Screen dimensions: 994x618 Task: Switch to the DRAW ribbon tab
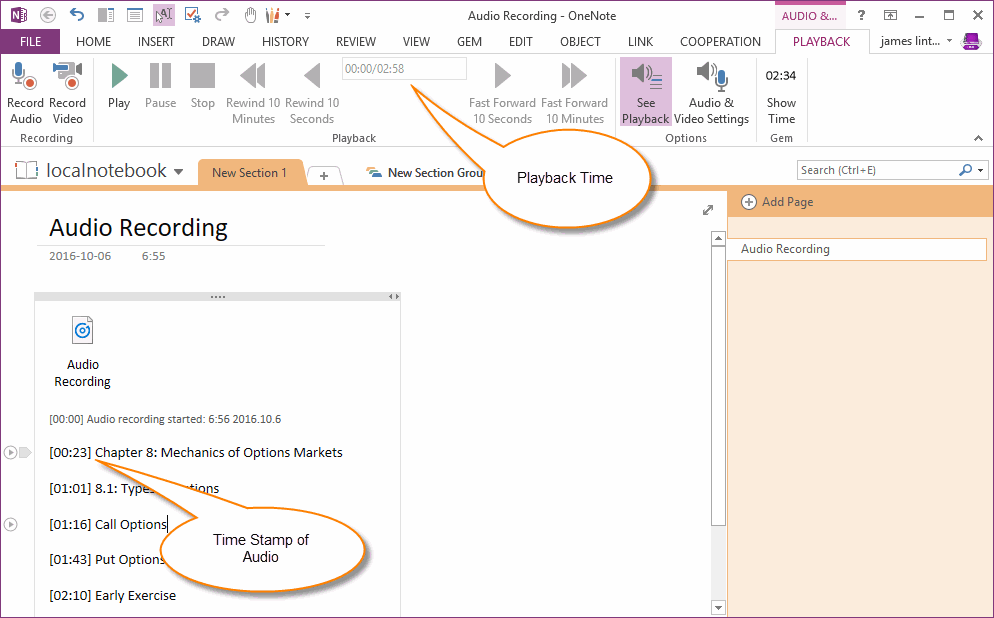(x=219, y=42)
